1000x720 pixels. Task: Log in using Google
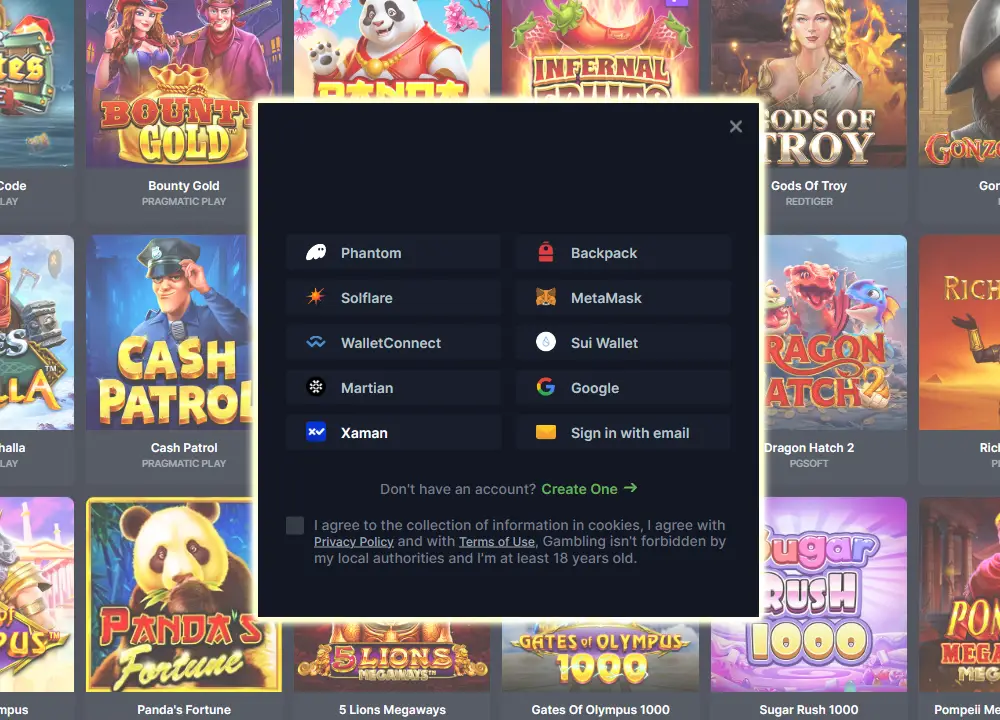[623, 387]
